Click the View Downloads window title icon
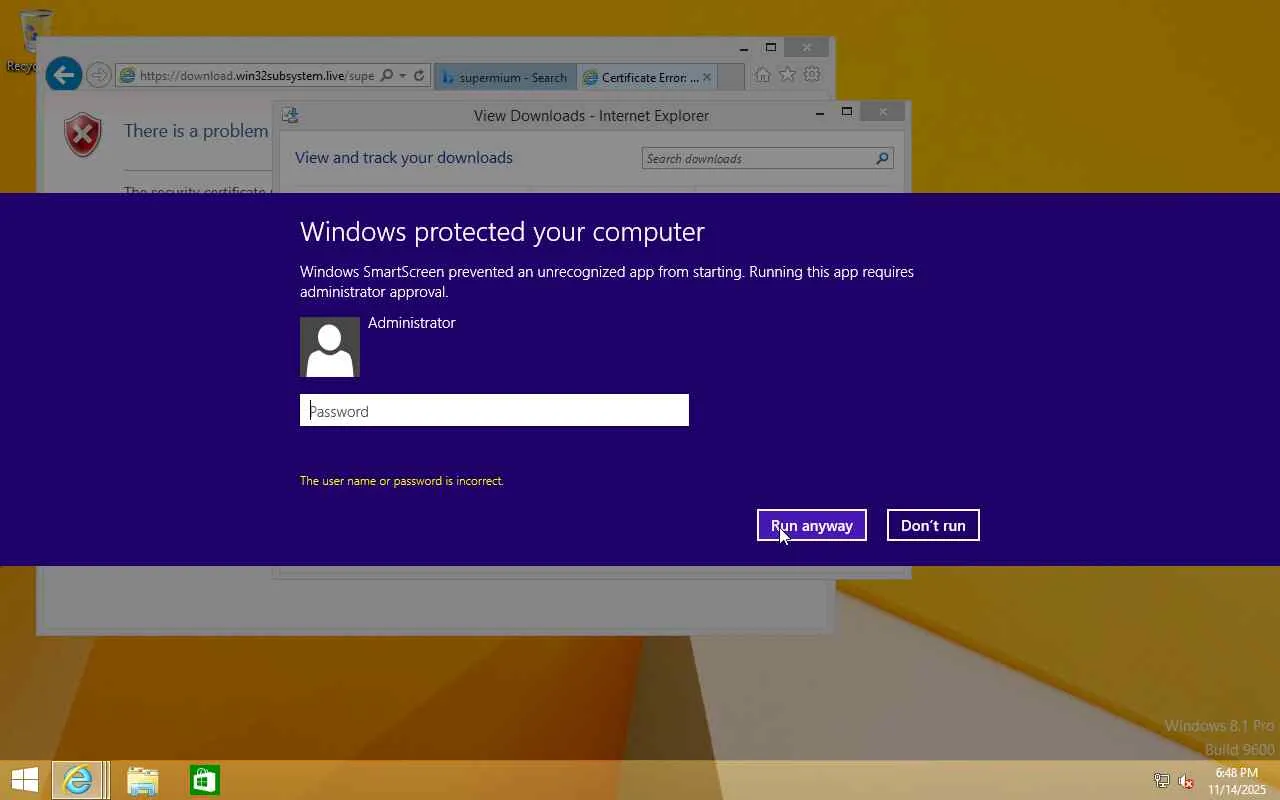Screen dimensions: 1280x800 (x=290, y=115)
